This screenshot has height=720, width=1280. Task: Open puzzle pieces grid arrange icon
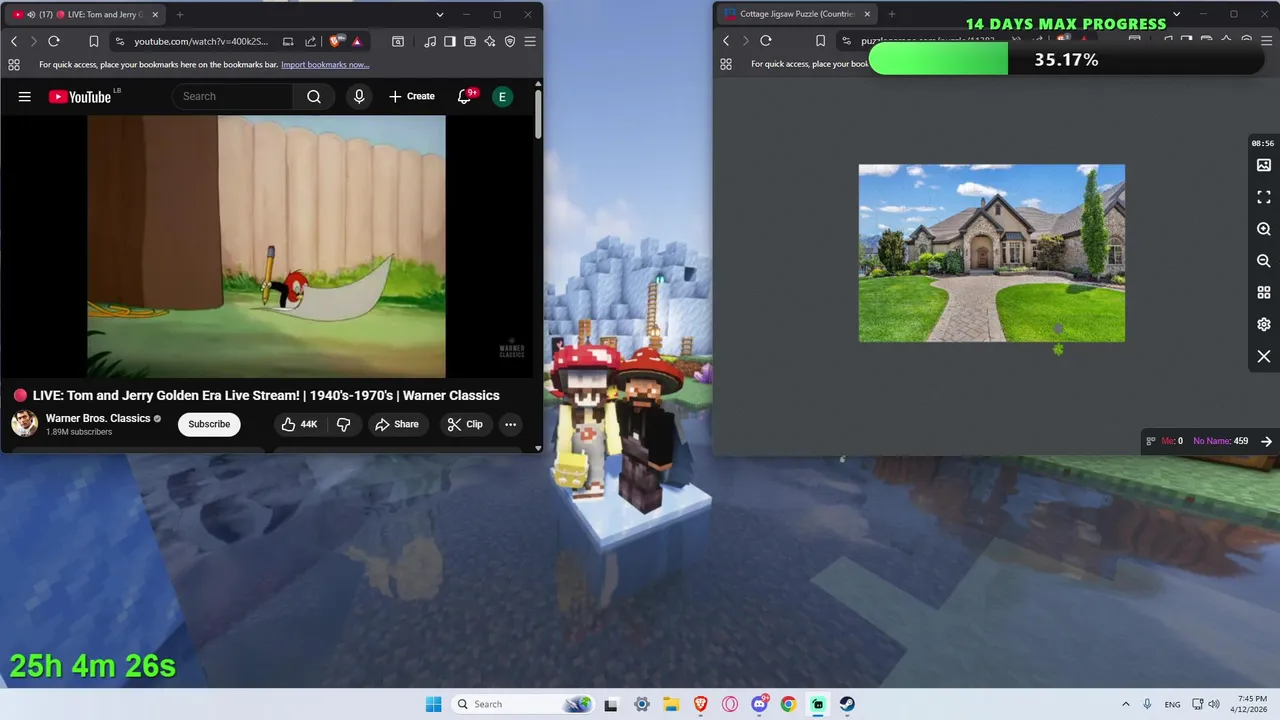[x=1264, y=293]
